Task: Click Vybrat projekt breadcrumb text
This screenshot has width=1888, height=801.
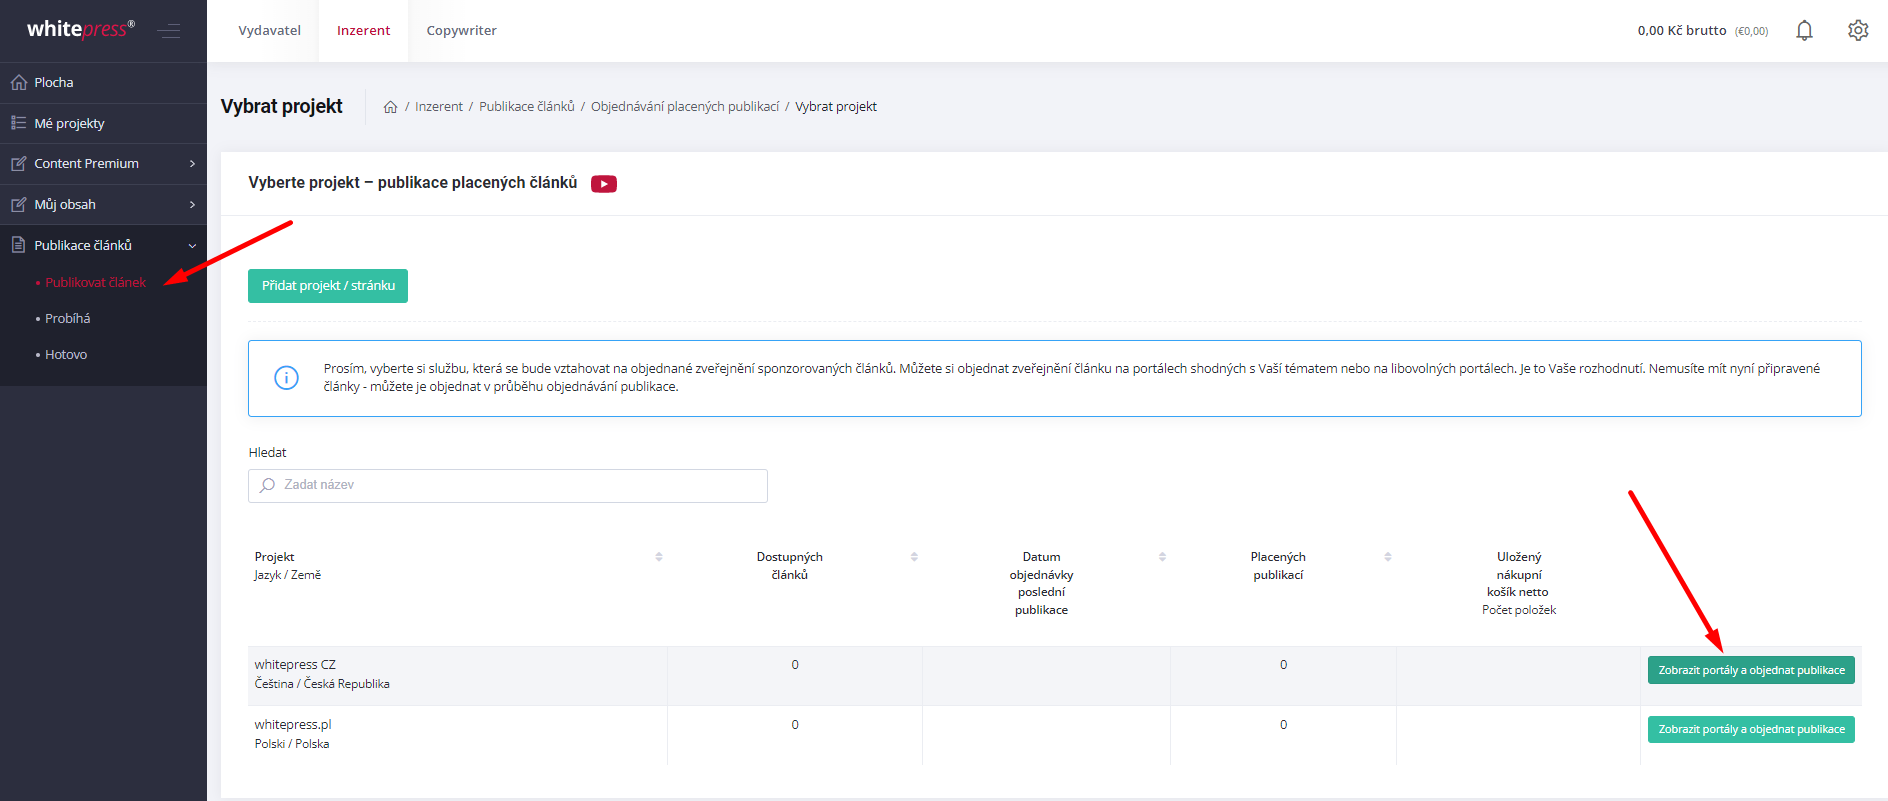Action: coord(836,107)
